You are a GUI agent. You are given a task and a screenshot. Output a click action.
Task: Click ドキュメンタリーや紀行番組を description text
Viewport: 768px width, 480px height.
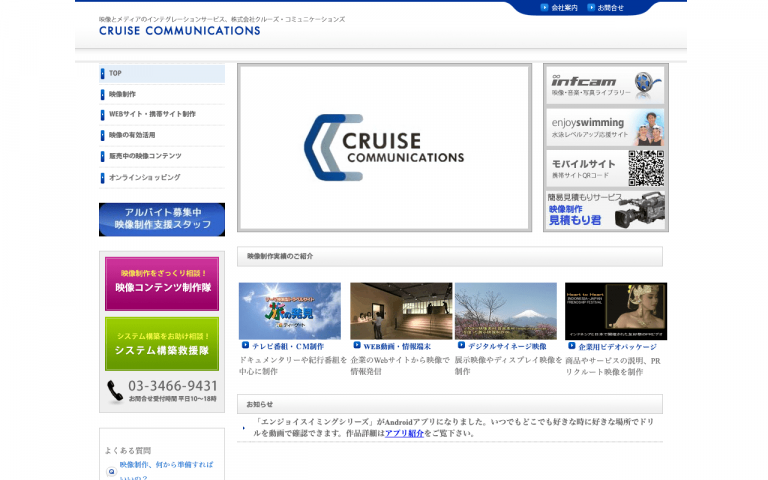pyautogui.click(x=293, y=360)
